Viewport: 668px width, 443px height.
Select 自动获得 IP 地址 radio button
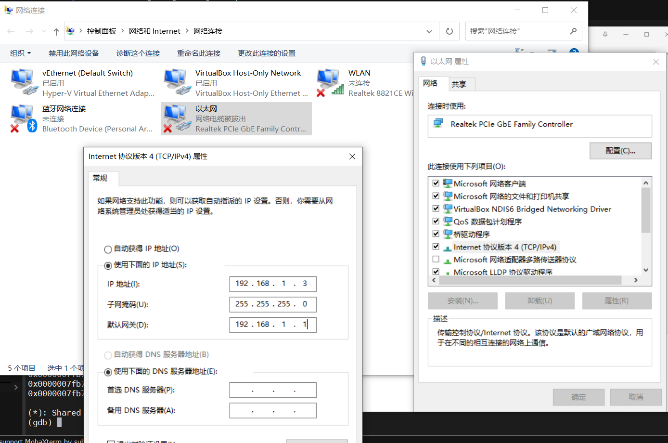pos(108,249)
